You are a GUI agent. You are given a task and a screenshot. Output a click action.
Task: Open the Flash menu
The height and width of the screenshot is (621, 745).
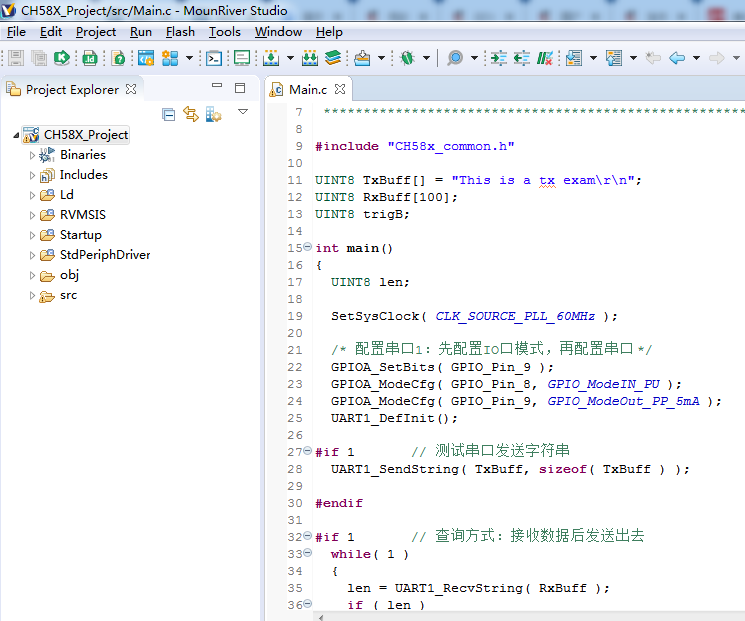180,32
